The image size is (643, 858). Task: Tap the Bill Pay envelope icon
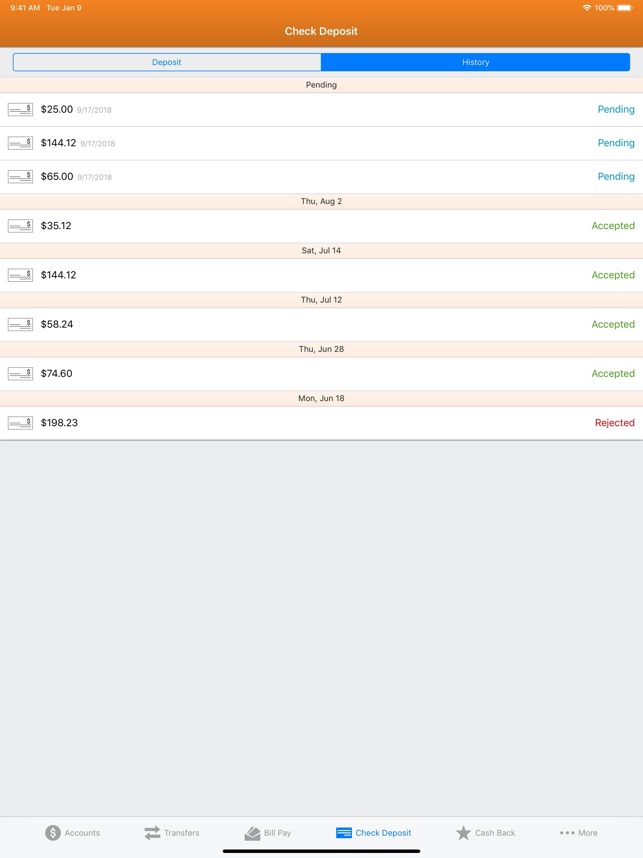click(x=250, y=832)
